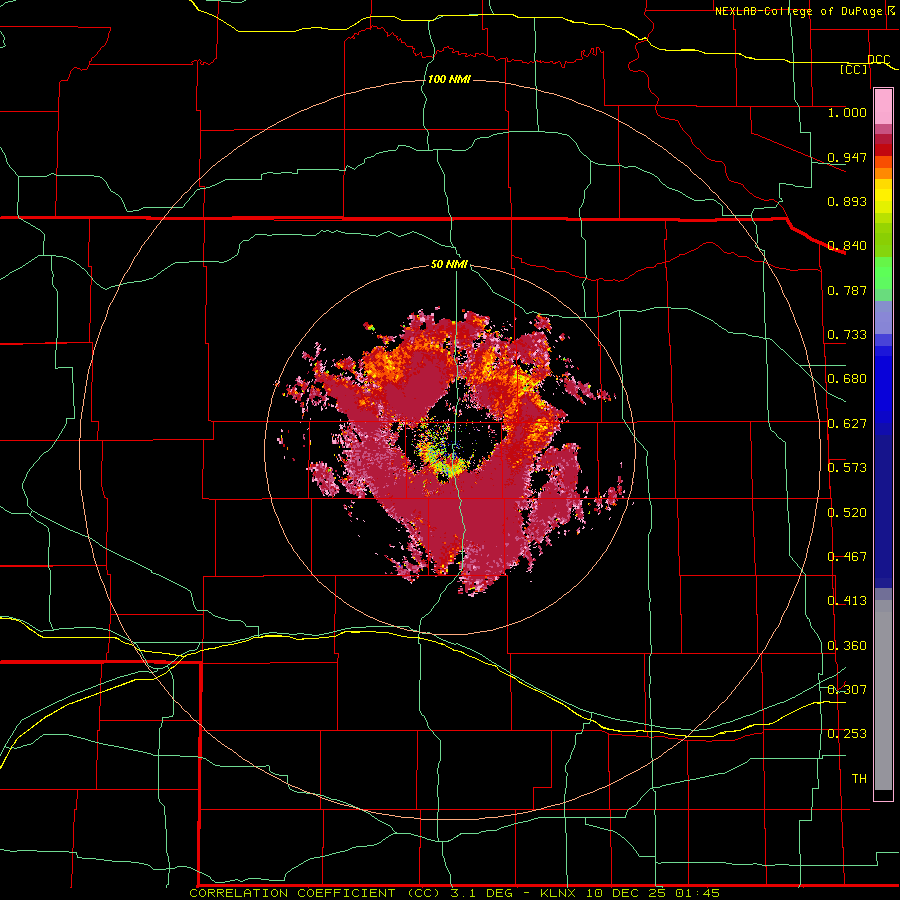Click the 100 NMI range ring label
The height and width of the screenshot is (900, 900).
tap(449, 79)
